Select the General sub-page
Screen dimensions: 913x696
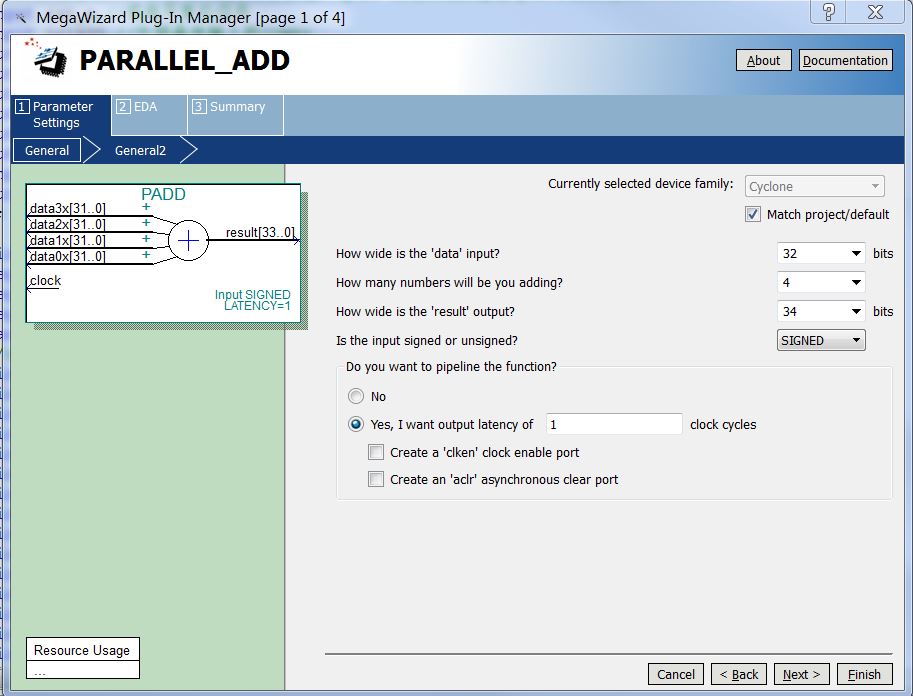(x=47, y=150)
